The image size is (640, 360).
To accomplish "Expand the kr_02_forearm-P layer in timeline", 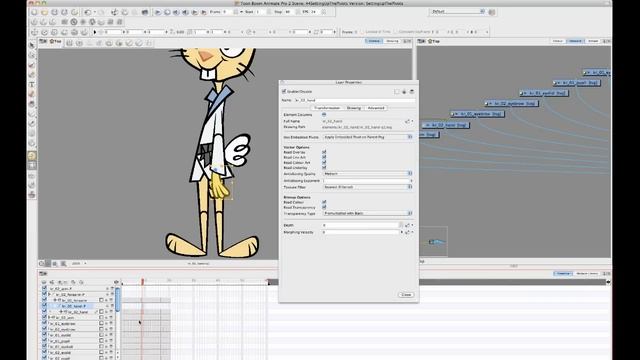I will 50,294.
